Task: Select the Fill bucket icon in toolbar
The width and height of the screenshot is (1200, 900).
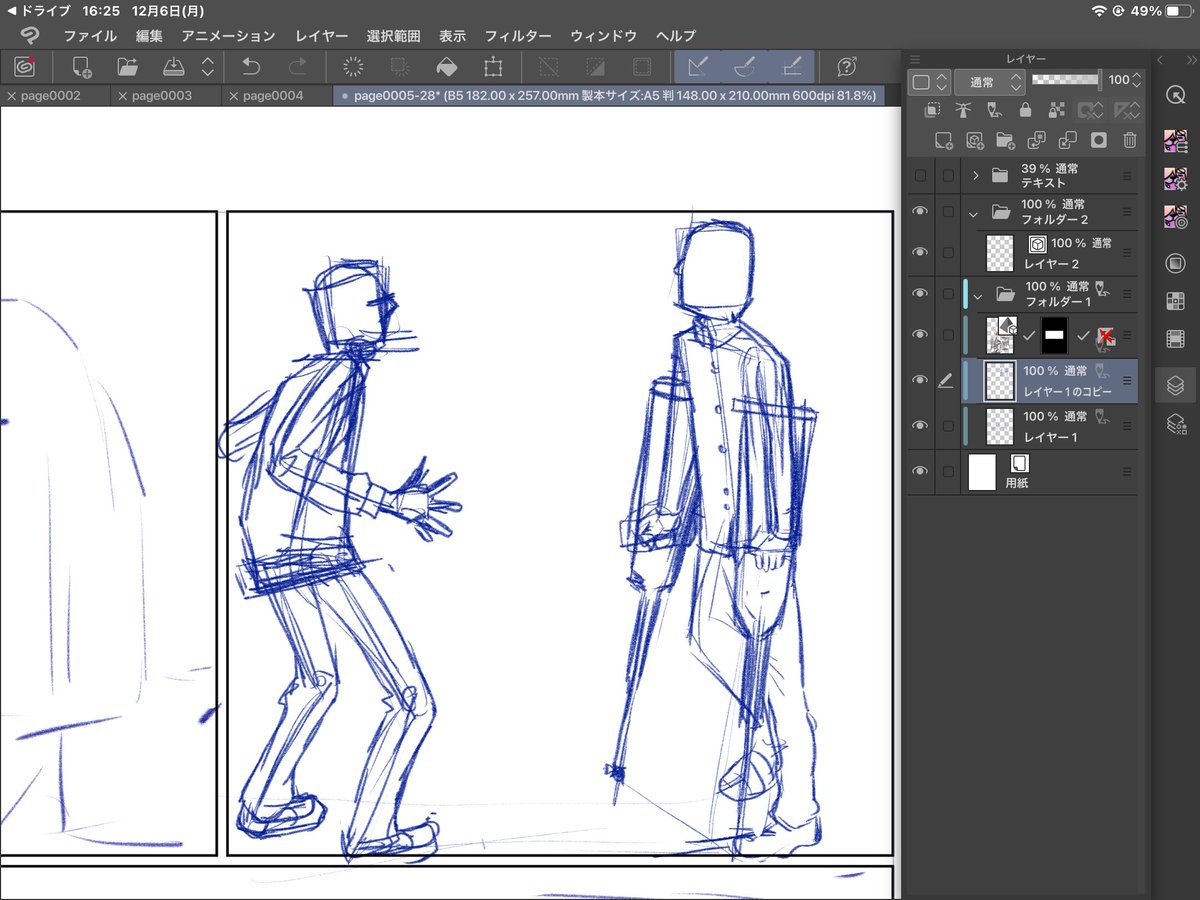Action: point(446,67)
